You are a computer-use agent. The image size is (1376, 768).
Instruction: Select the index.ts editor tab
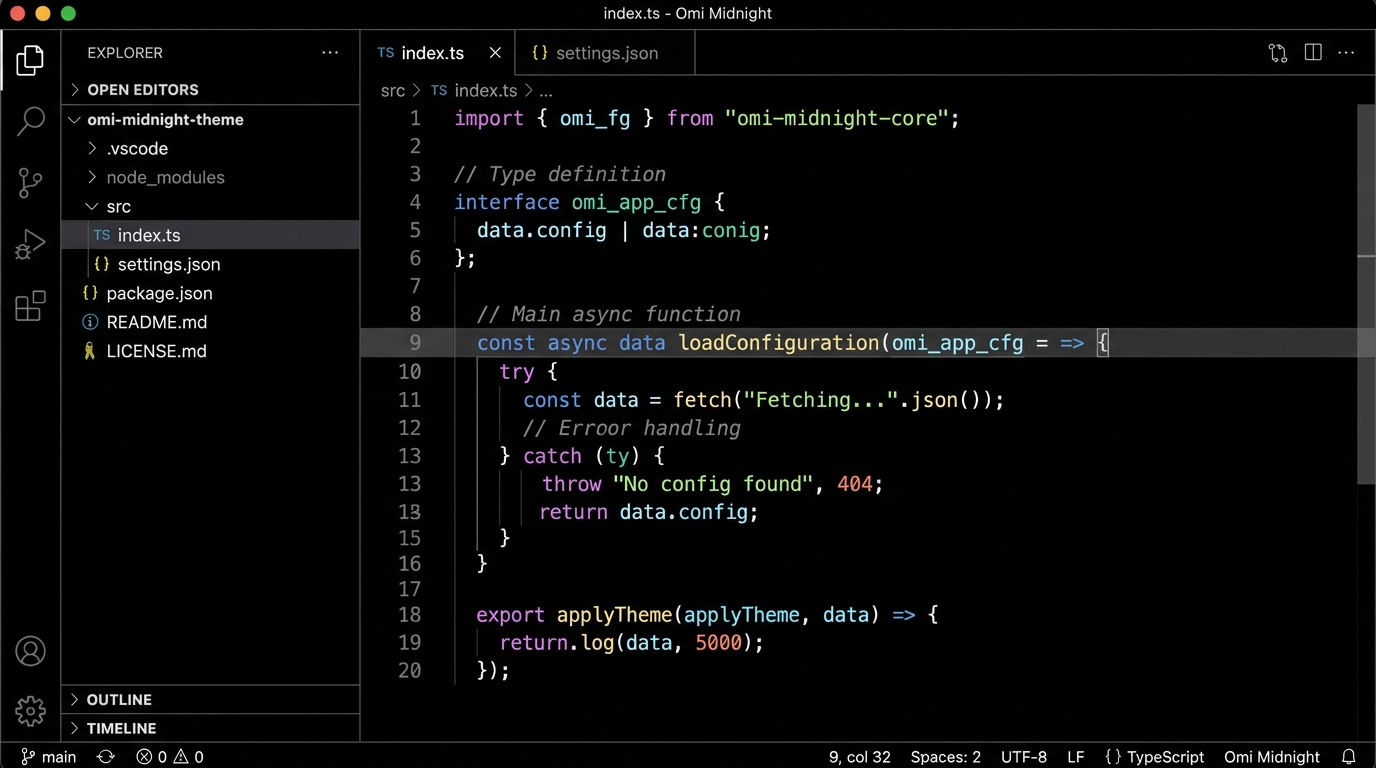[x=438, y=53]
